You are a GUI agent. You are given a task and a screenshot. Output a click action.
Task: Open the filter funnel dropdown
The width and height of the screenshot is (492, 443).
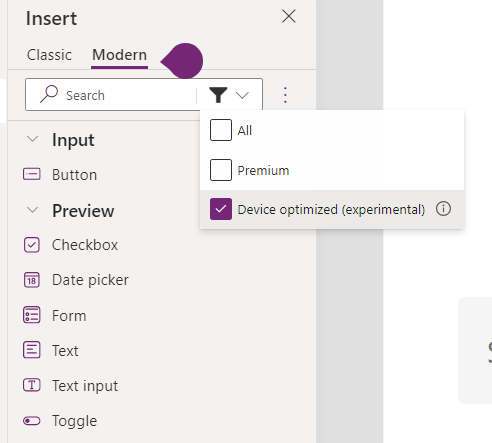point(229,95)
